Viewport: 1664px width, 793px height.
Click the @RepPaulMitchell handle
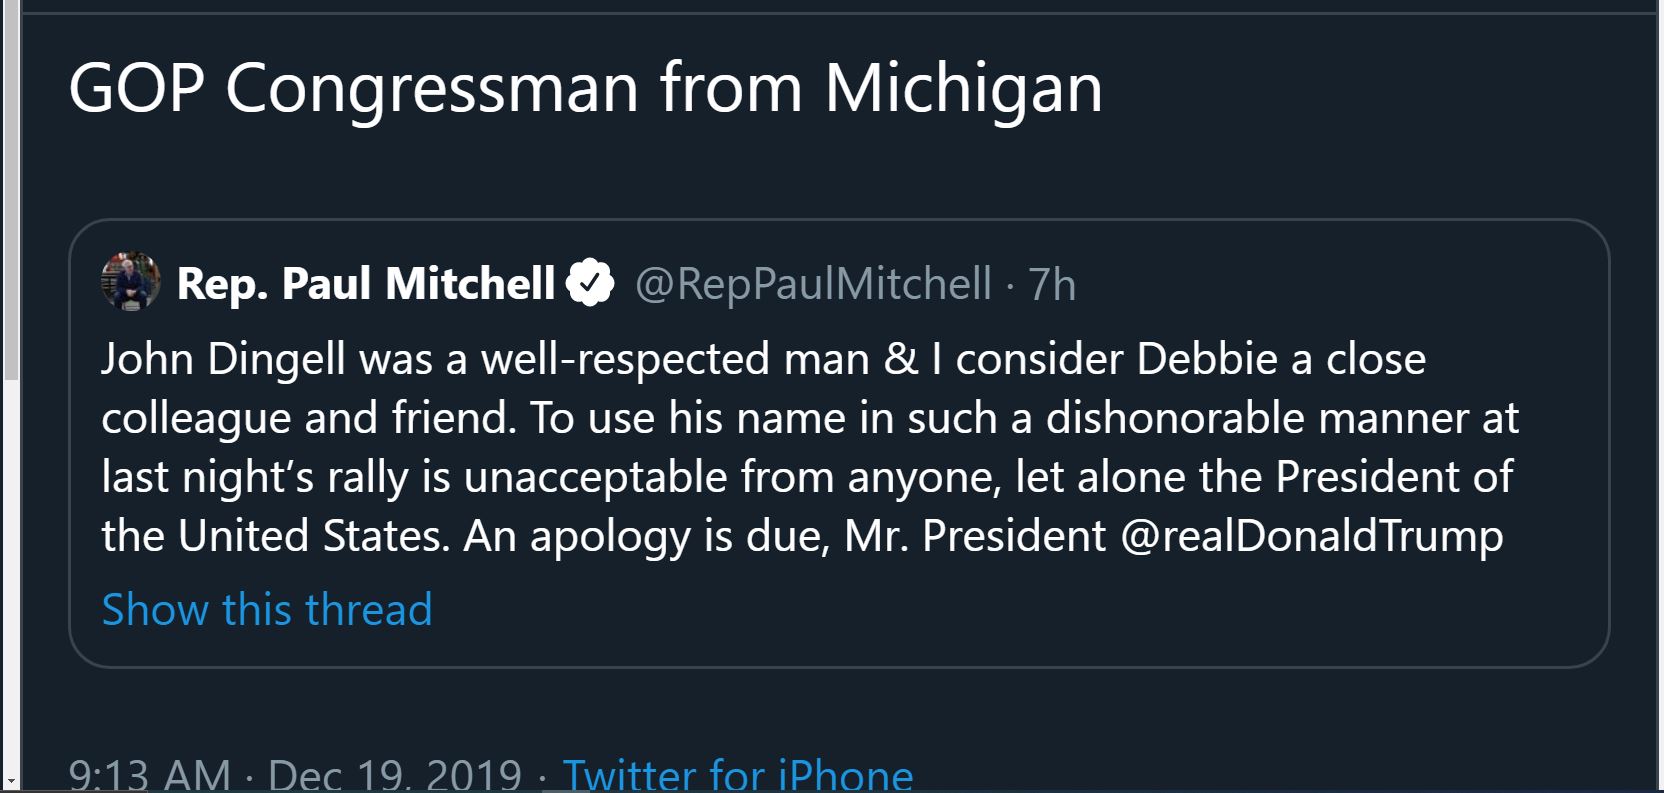(x=813, y=284)
